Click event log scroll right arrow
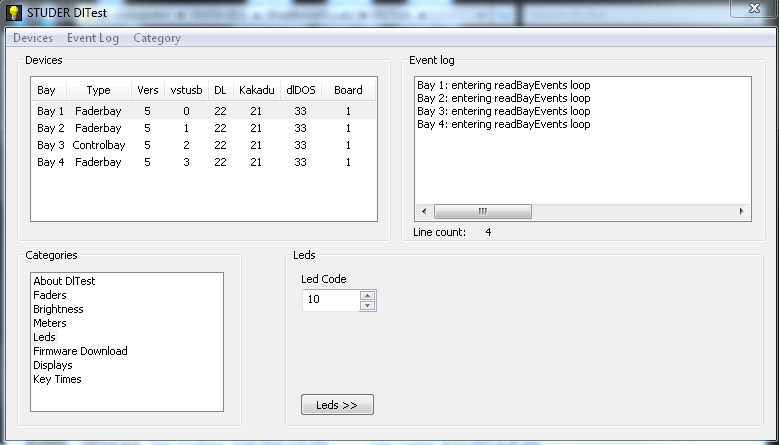The height and width of the screenshot is (445, 779). (741, 211)
